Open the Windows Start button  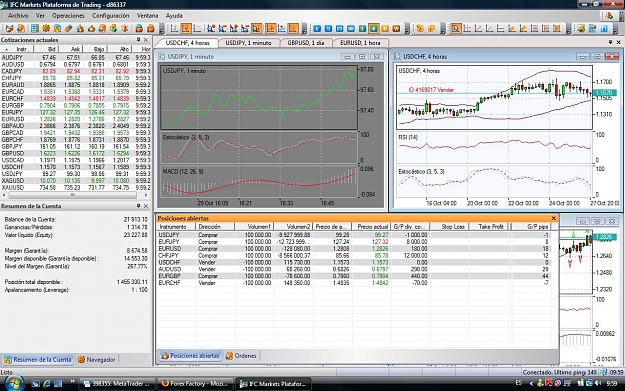[x=13, y=383]
